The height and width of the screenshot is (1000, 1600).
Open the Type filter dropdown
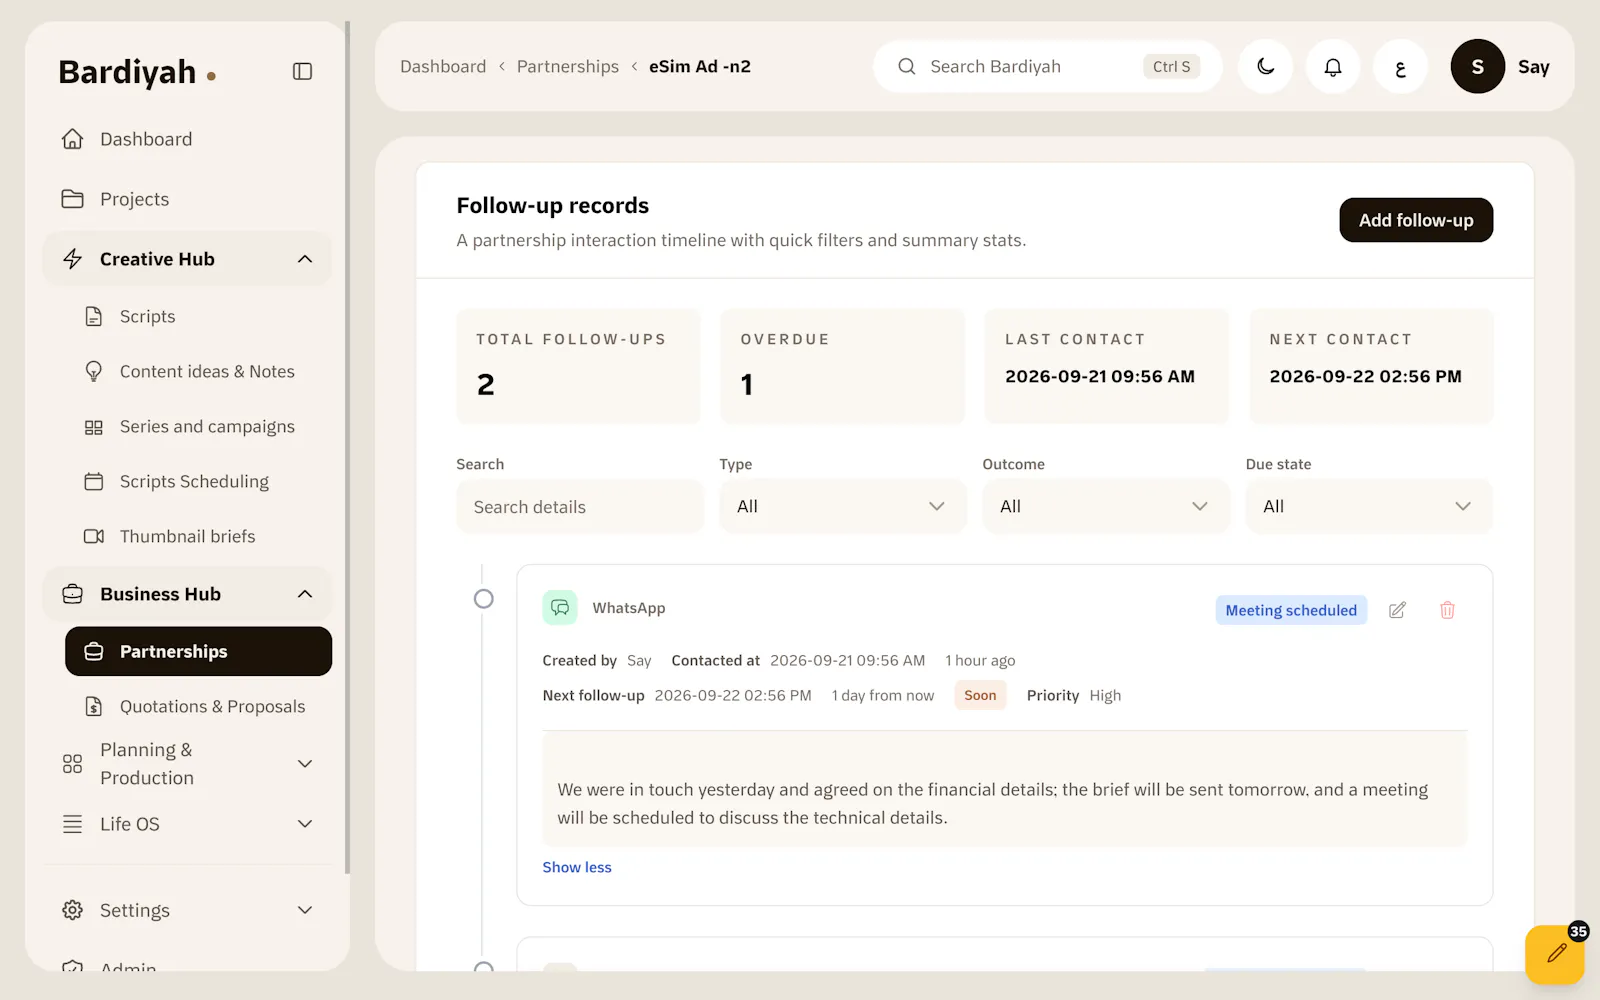point(842,506)
